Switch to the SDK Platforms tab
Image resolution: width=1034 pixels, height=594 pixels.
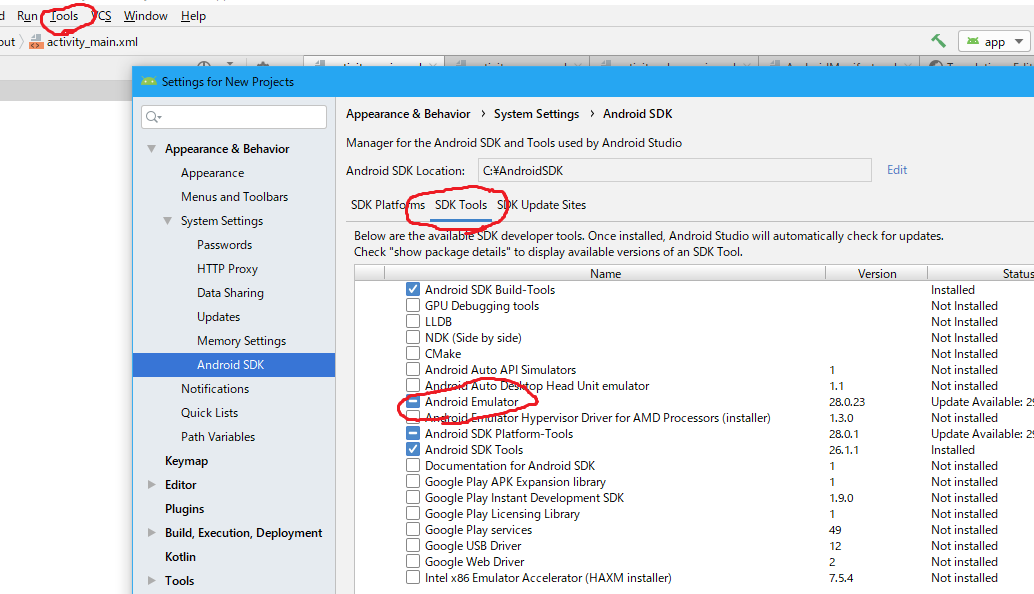click(x=388, y=205)
